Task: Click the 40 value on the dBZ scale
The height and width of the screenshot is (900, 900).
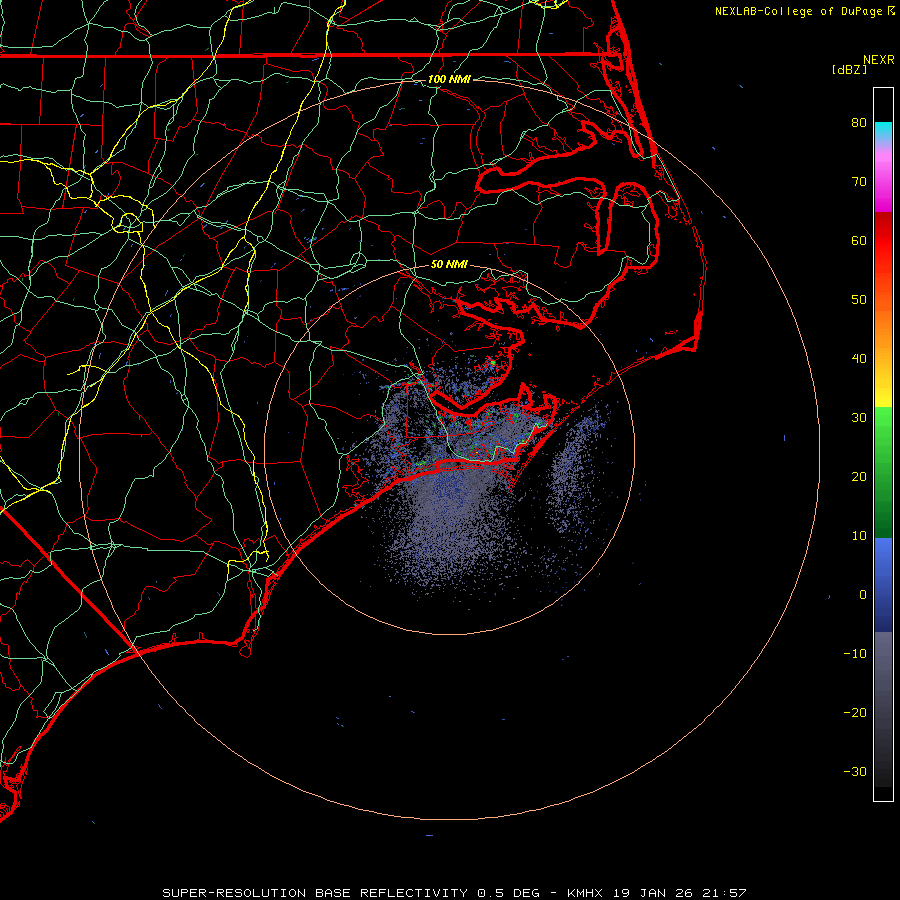Action: [x=859, y=359]
